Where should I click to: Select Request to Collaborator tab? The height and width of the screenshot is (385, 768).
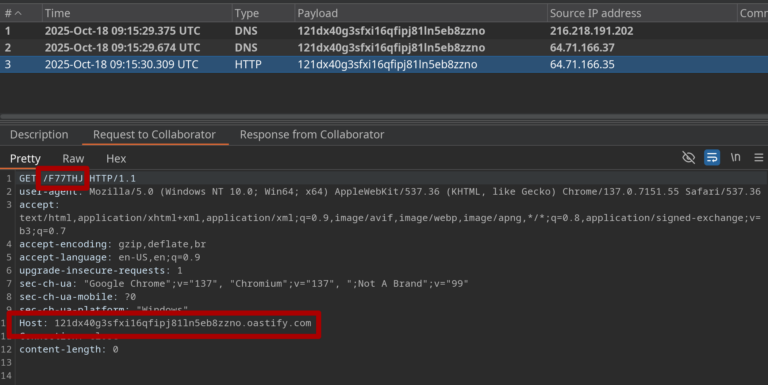pos(154,135)
